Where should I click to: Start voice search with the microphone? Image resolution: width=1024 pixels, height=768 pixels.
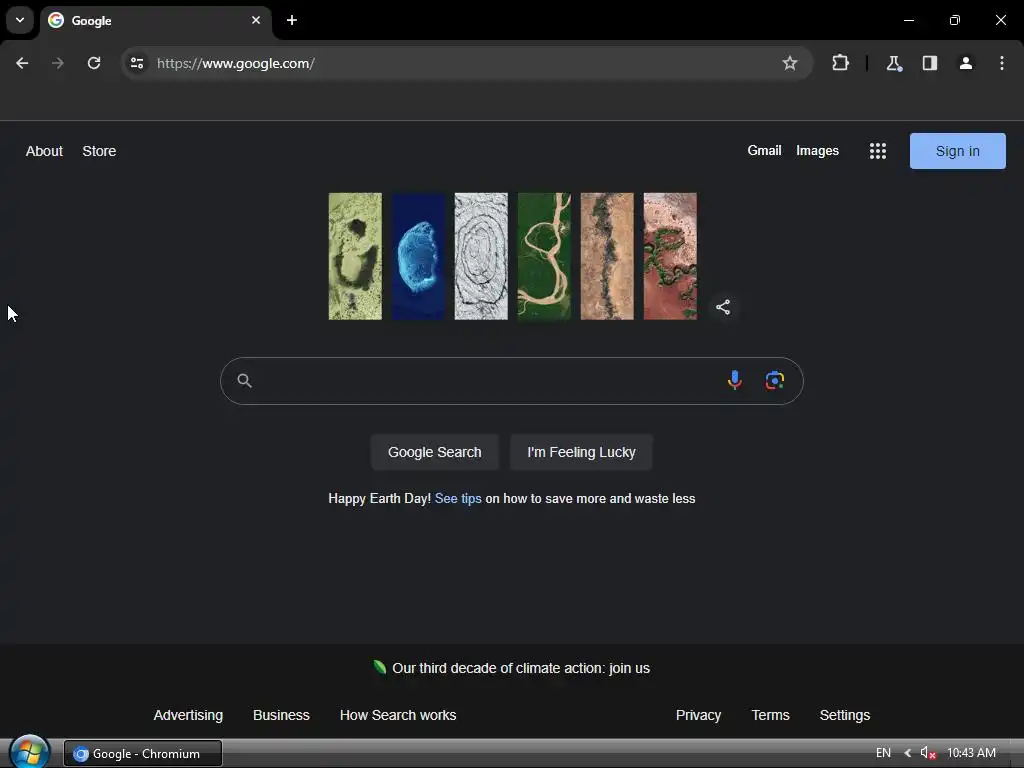coord(735,380)
